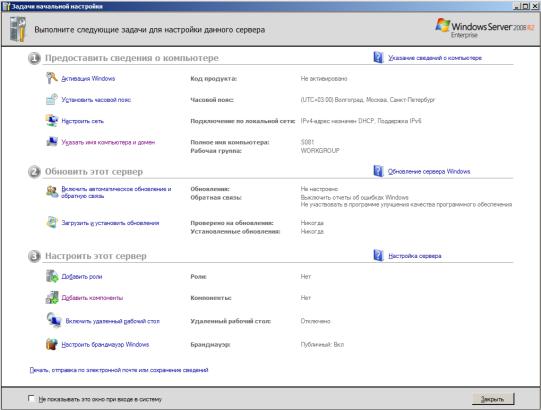Click help book icon beside Указание сведений о компьютере
Image resolution: width=541 pixels, height=410 pixels.
[x=378, y=57]
